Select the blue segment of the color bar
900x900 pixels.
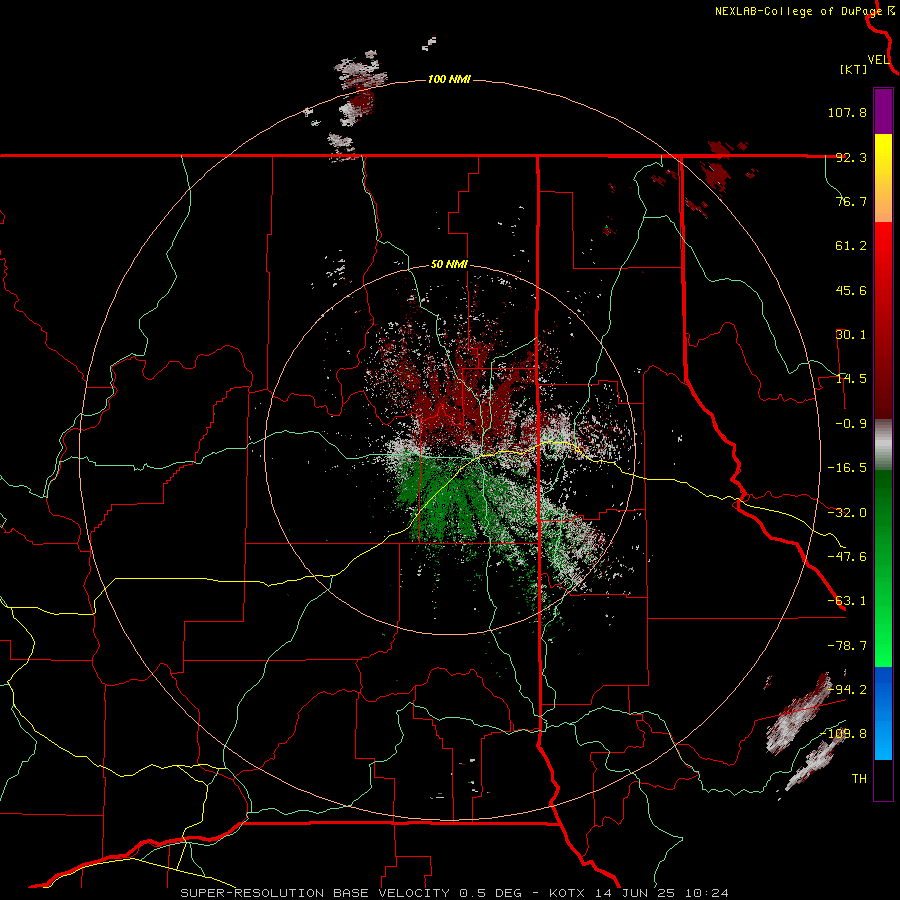coord(883,713)
